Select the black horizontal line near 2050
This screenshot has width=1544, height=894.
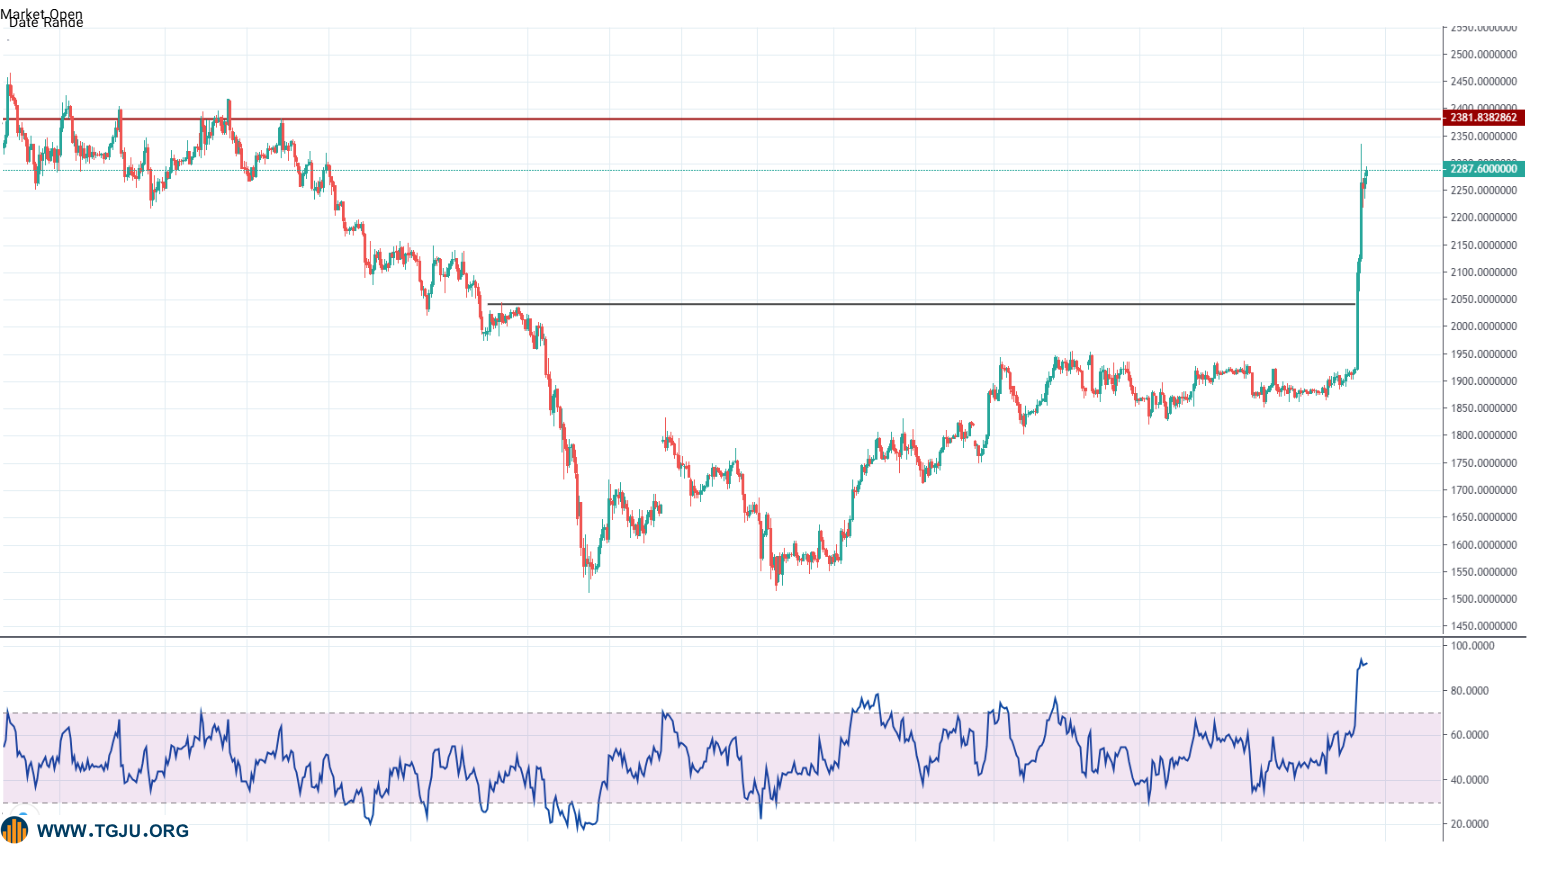(920, 304)
